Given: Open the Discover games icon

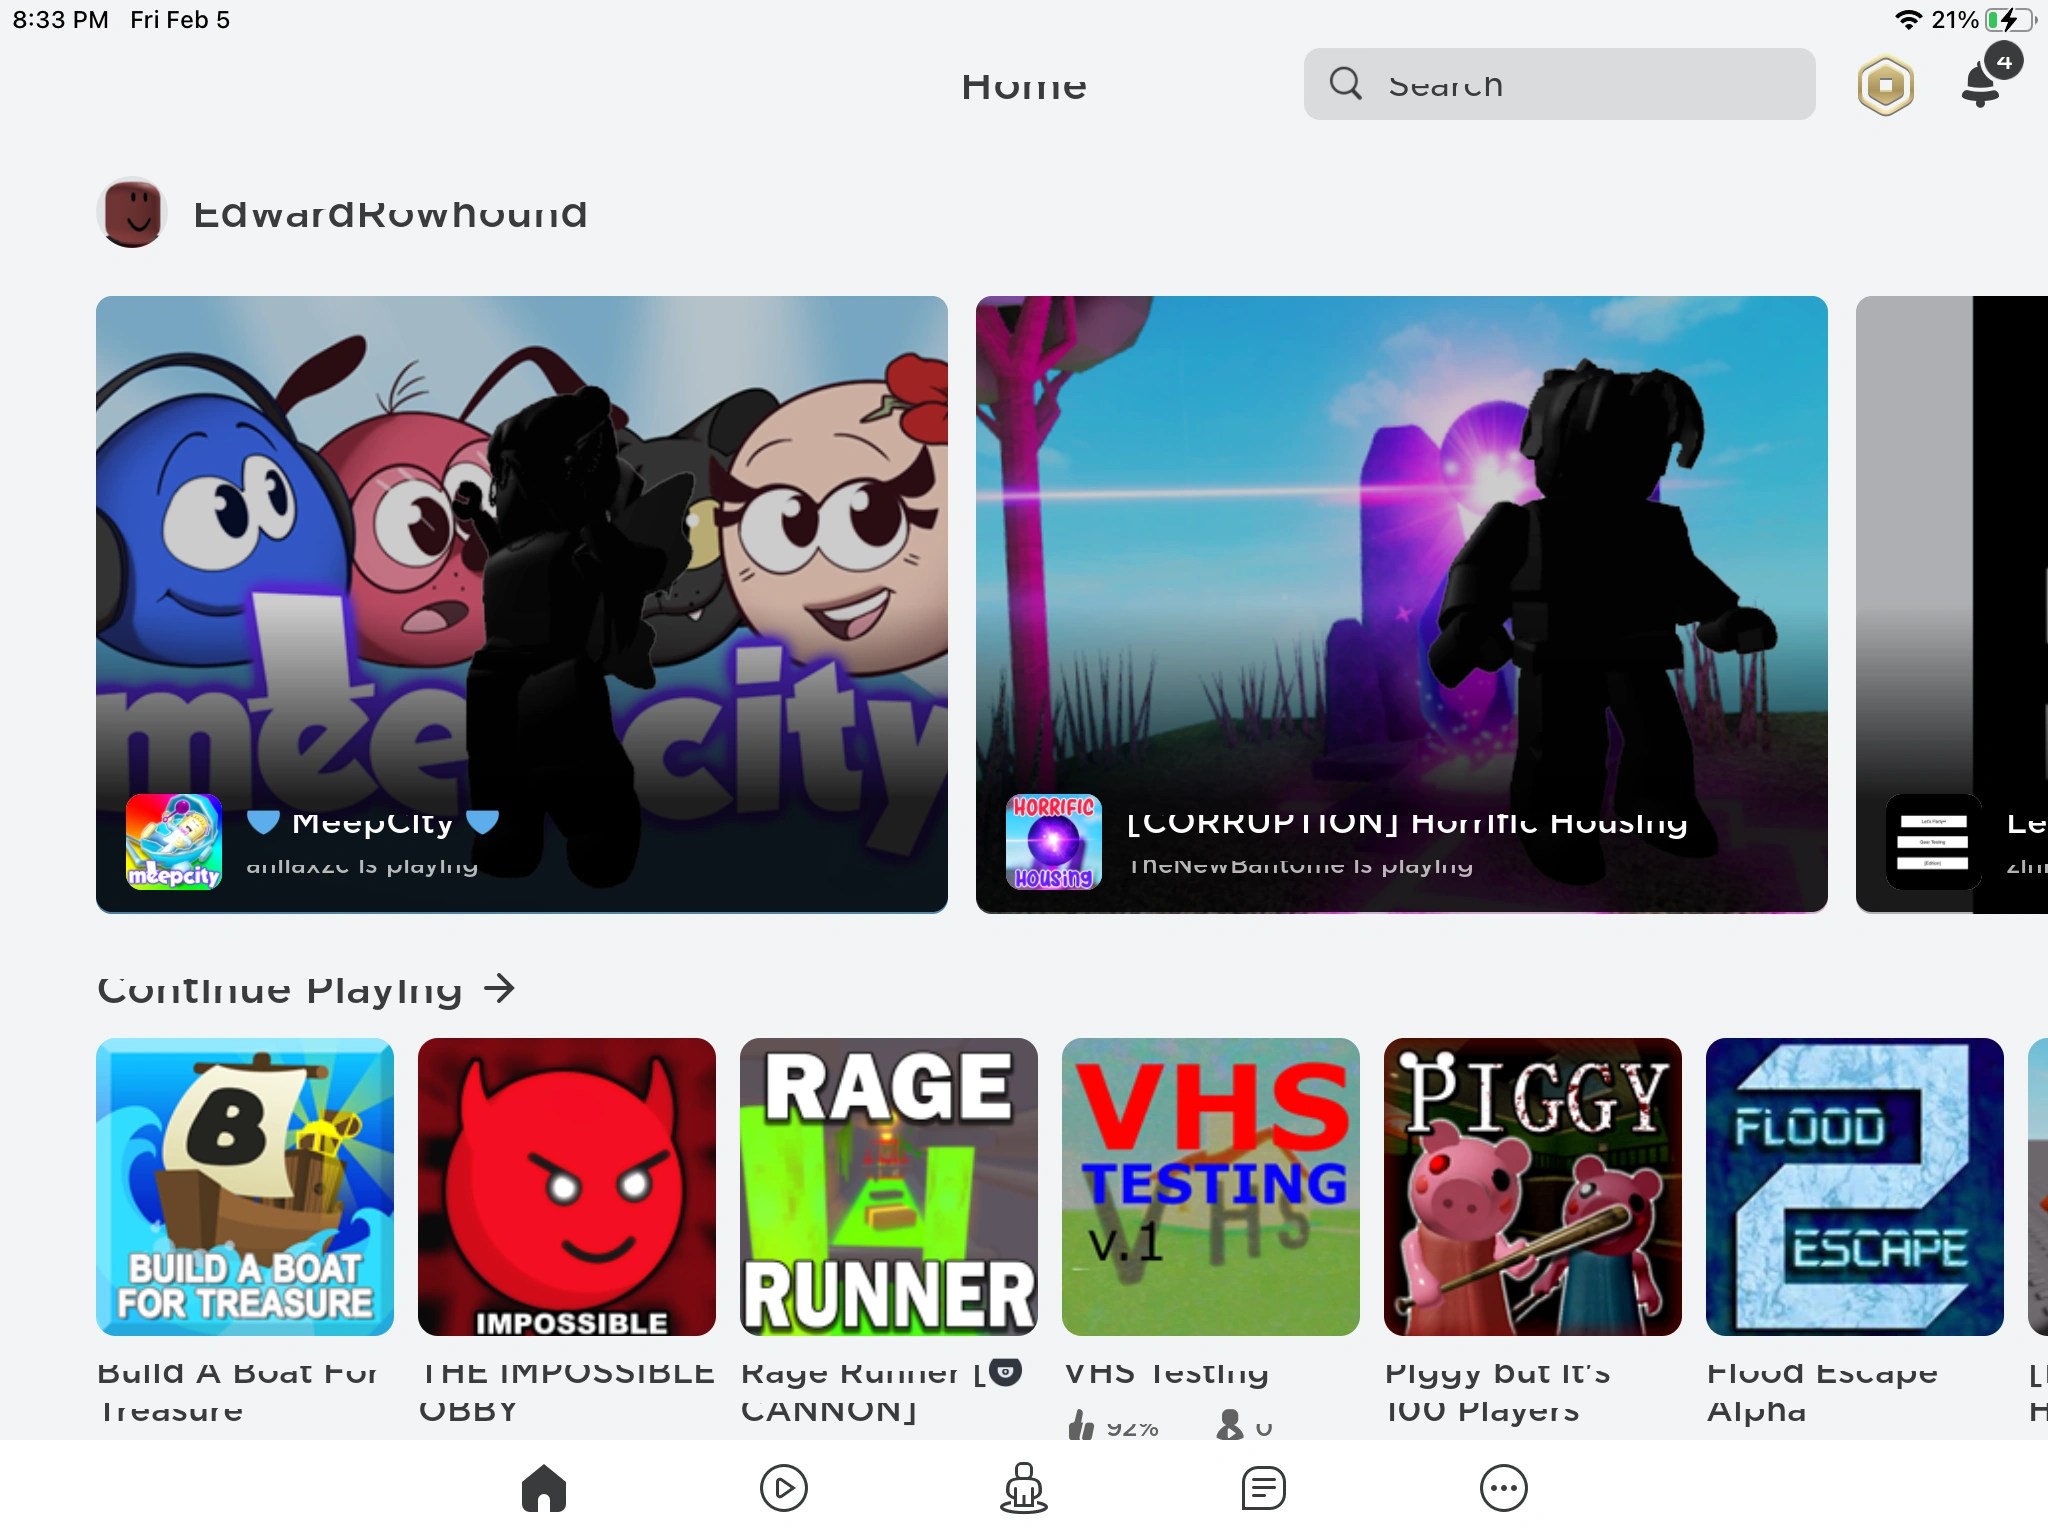Looking at the screenshot, I should (x=784, y=1488).
